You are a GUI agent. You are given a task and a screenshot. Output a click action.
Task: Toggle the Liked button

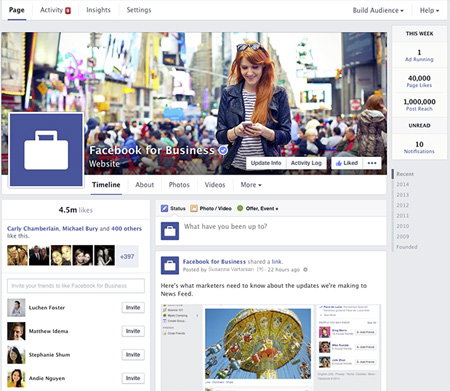coord(347,163)
